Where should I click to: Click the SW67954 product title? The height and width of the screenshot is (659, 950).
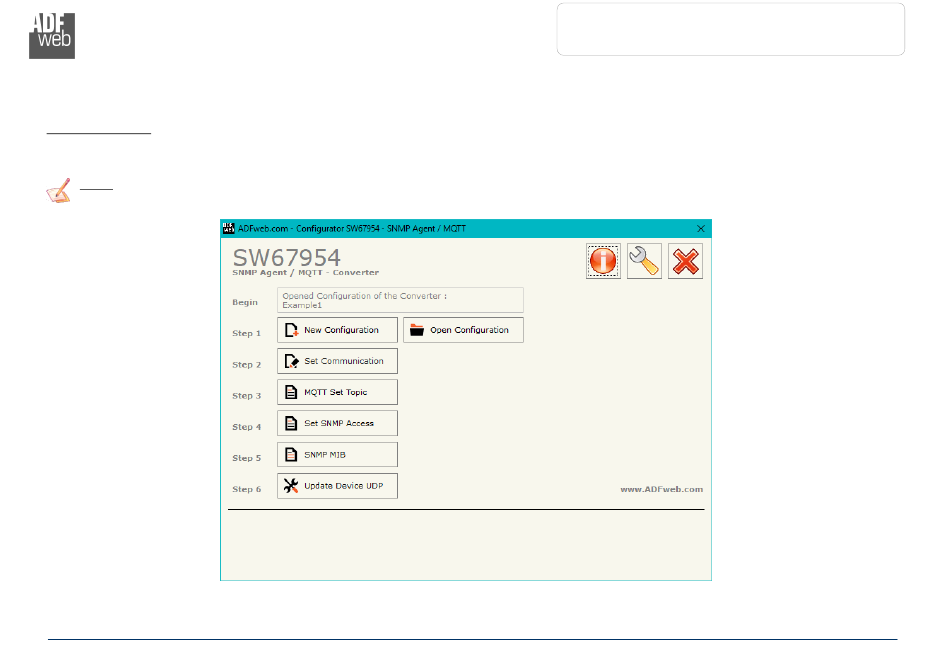click(287, 257)
